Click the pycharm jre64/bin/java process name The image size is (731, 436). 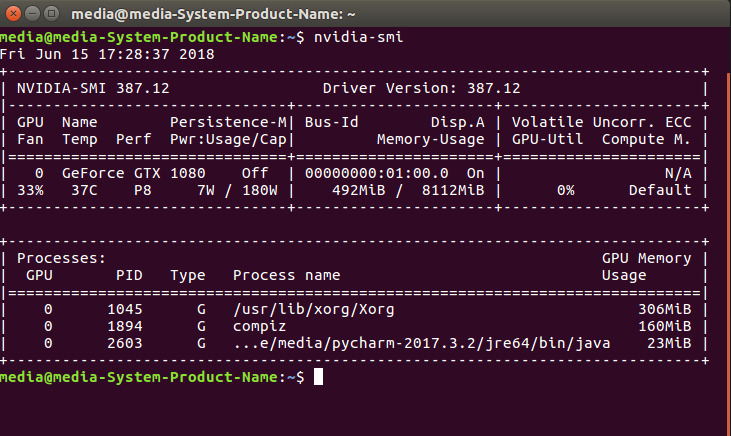(421, 343)
